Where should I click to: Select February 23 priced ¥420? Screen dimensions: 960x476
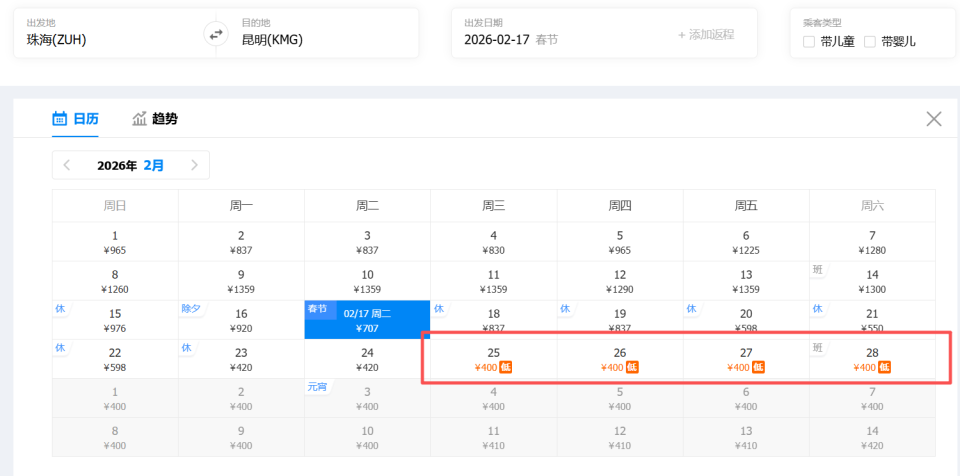coord(241,360)
